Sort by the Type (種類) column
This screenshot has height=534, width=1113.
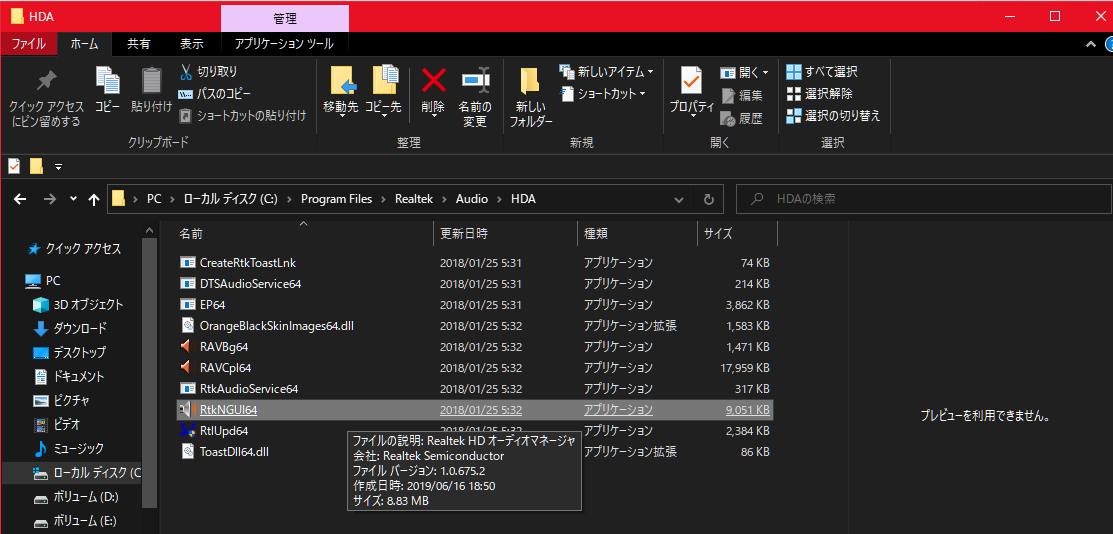pyautogui.click(x=637, y=233)
